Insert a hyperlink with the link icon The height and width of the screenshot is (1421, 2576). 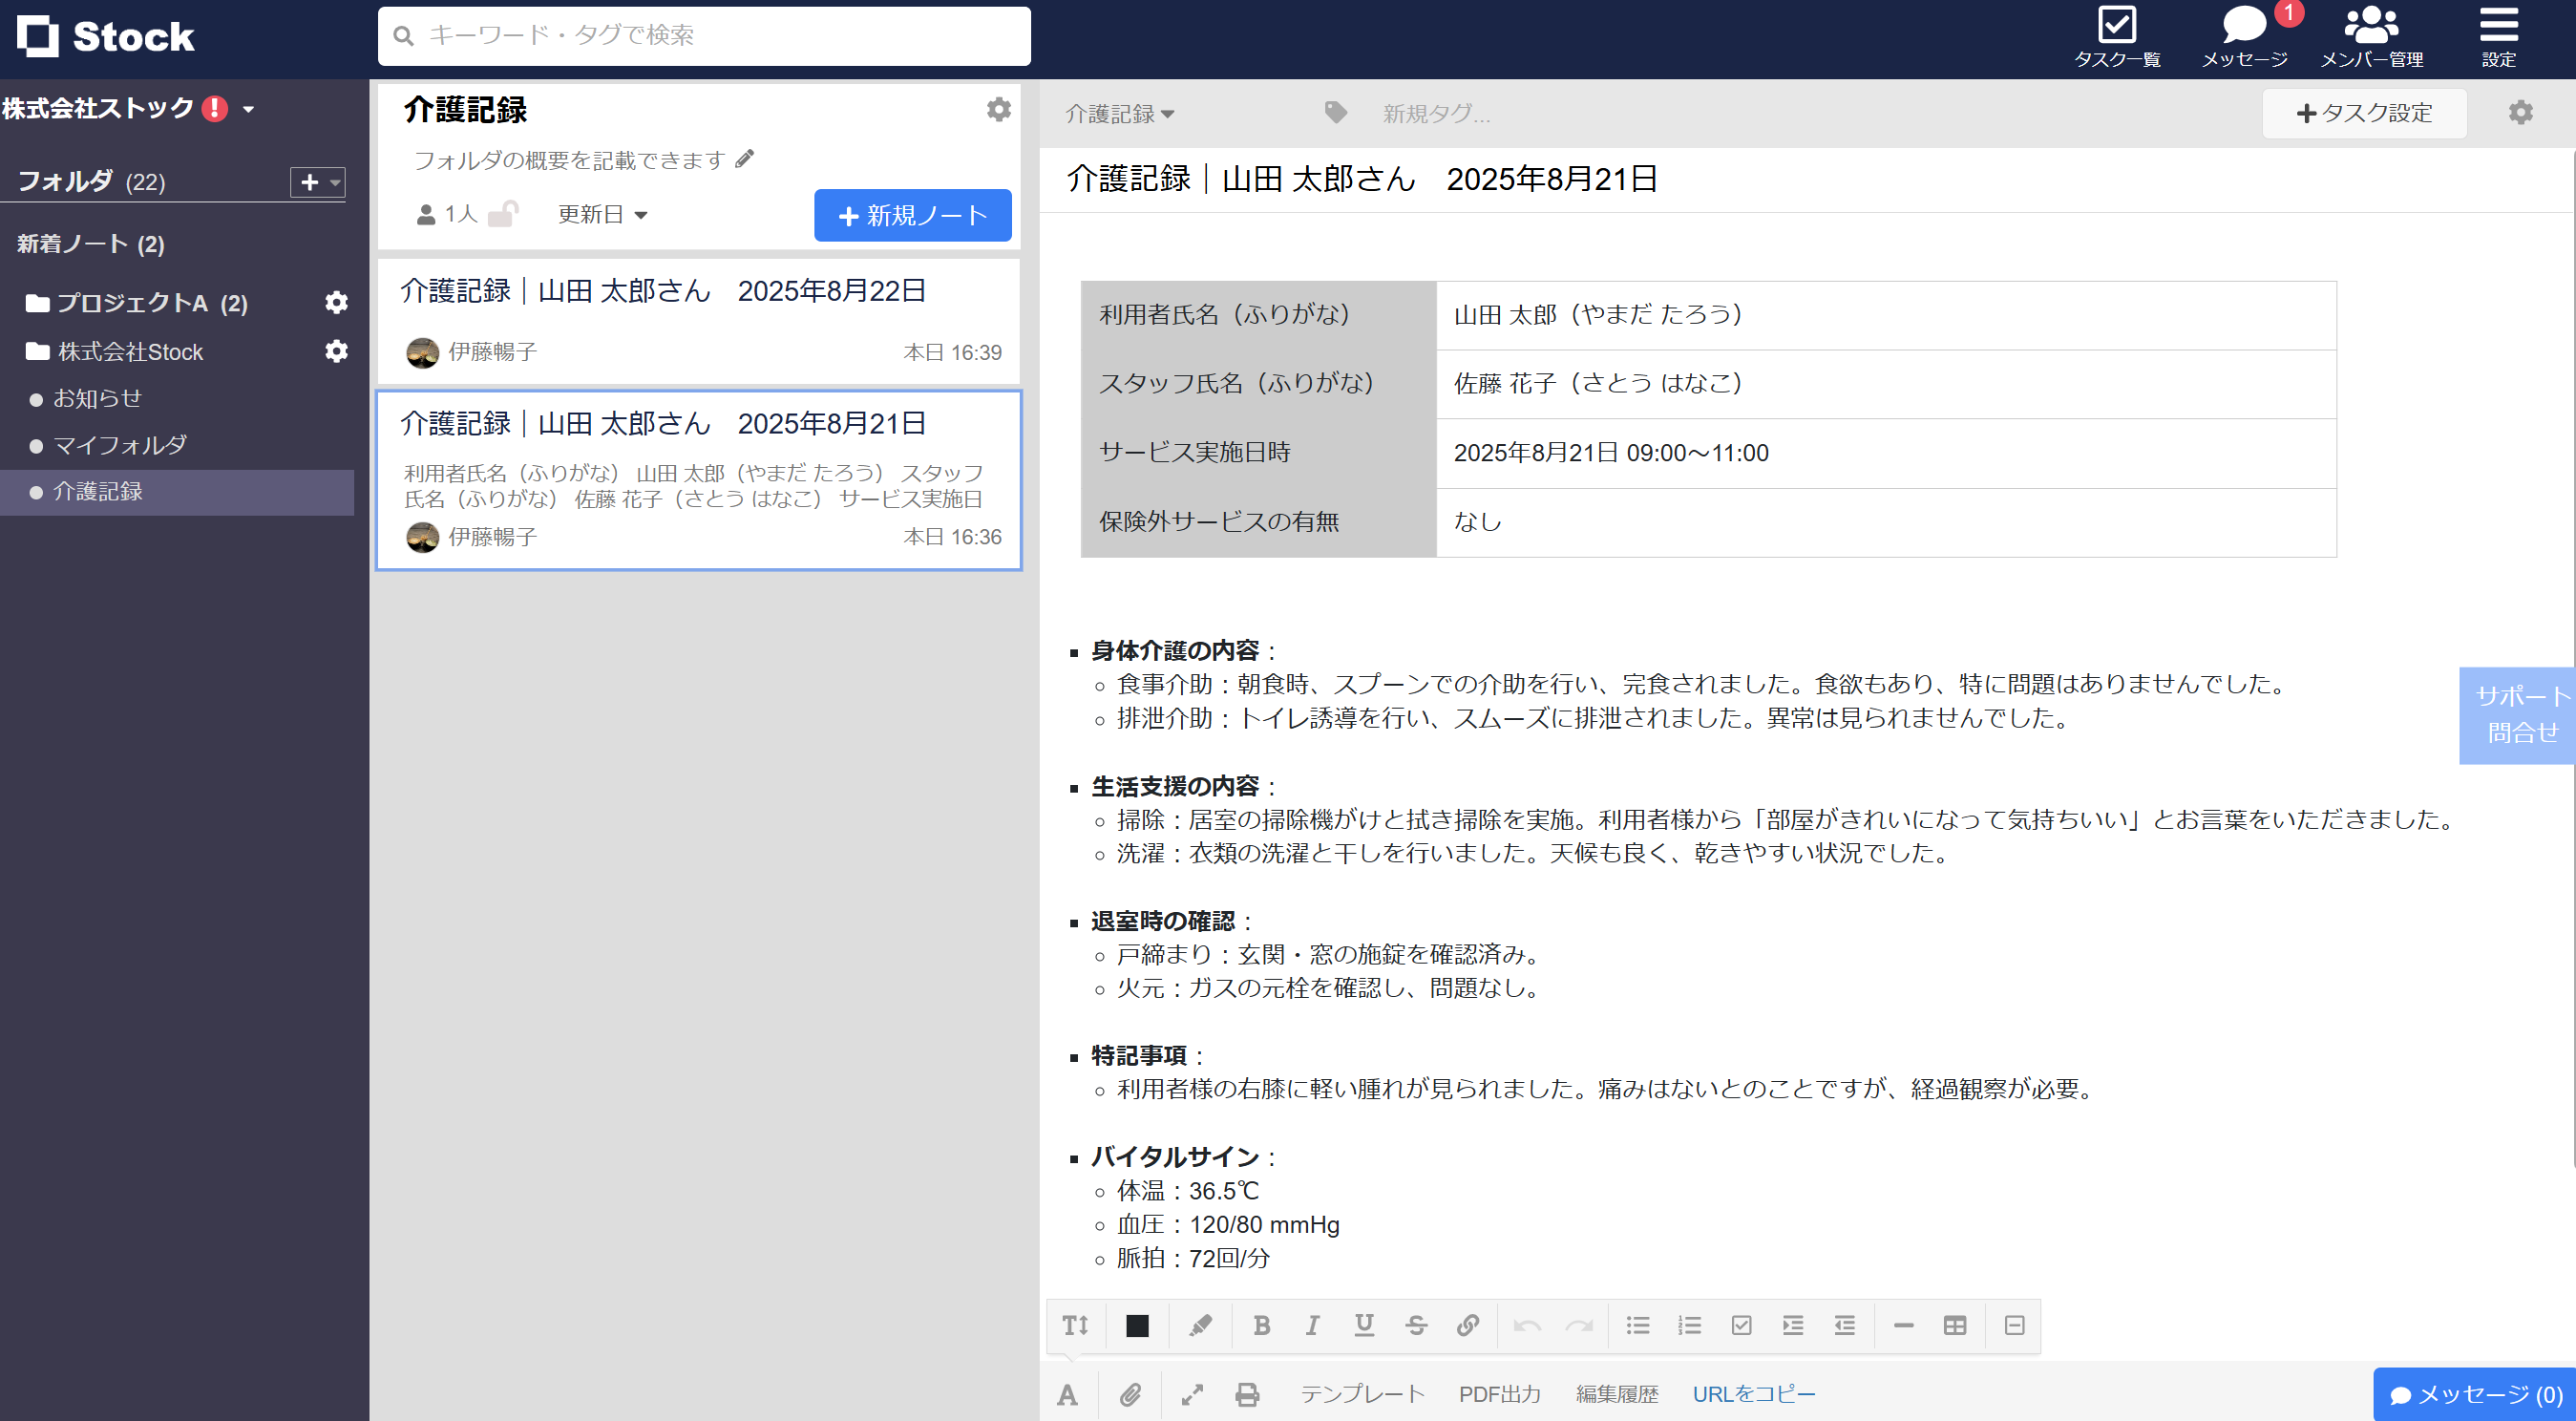(x=1469, y=1326)
